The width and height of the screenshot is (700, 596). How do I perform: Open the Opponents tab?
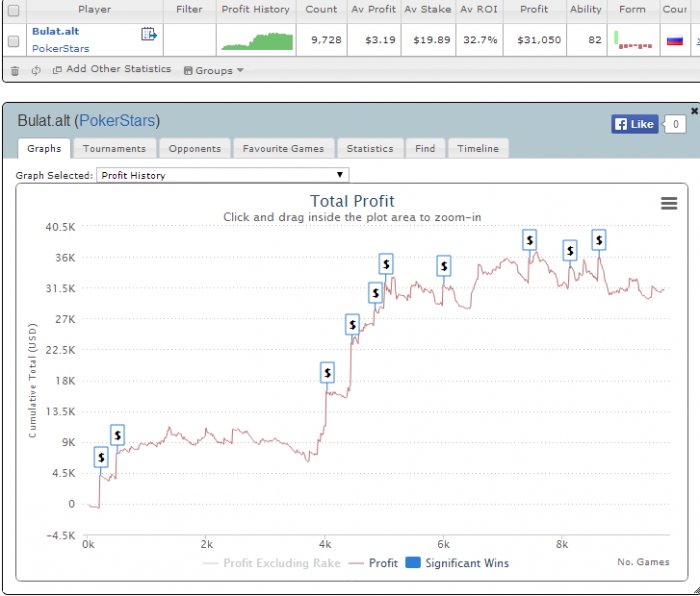click(195, 149)
